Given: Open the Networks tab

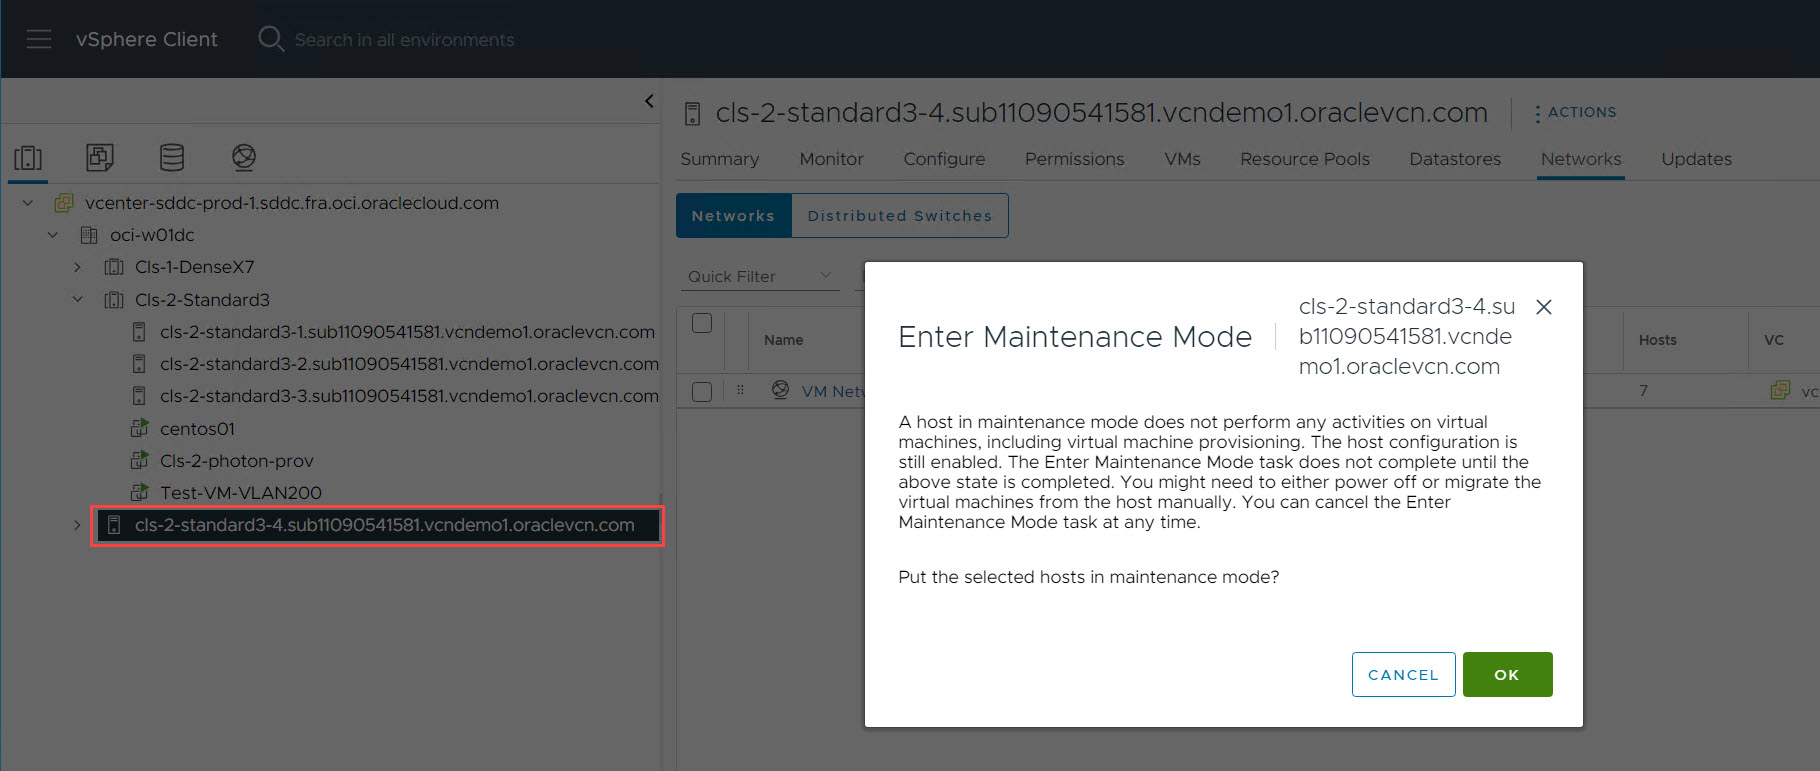Looking at the screenshot, I should pyautogui.click(x=1581, y=159).
